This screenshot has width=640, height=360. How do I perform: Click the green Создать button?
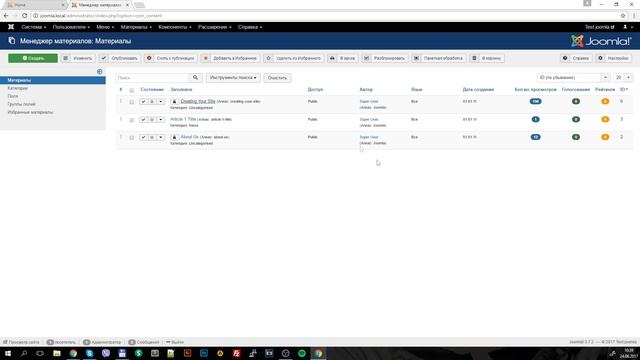coord(33,58)
